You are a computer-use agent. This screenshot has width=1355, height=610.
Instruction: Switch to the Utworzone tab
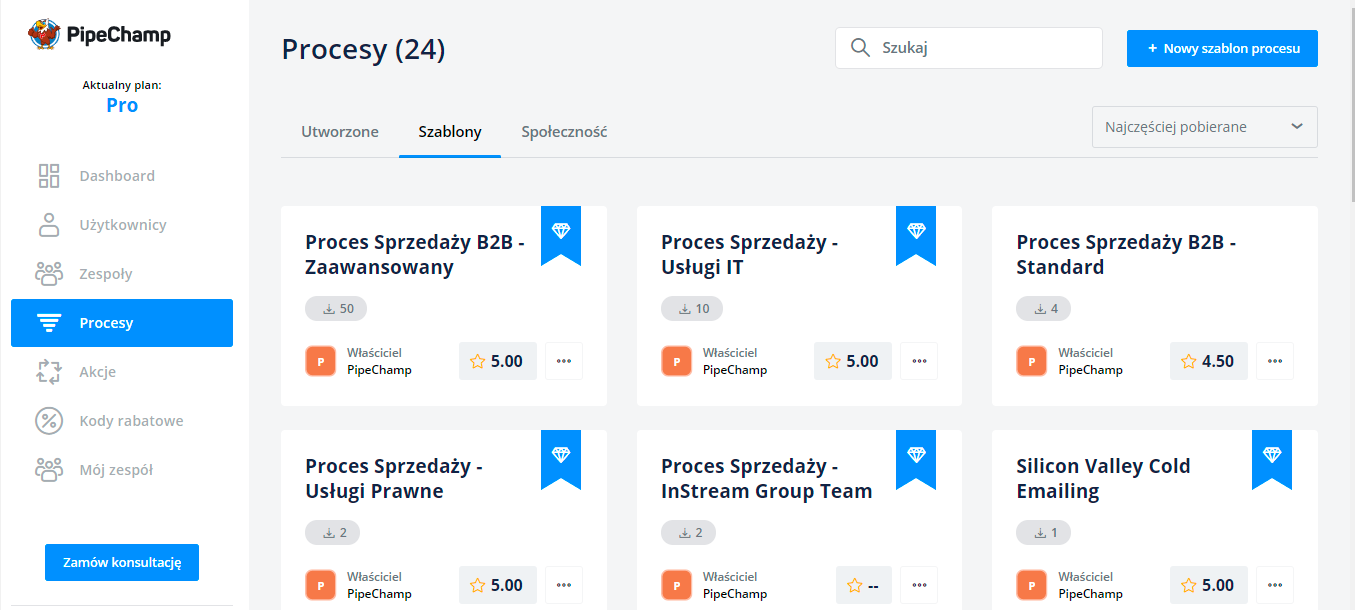[340, 132]
